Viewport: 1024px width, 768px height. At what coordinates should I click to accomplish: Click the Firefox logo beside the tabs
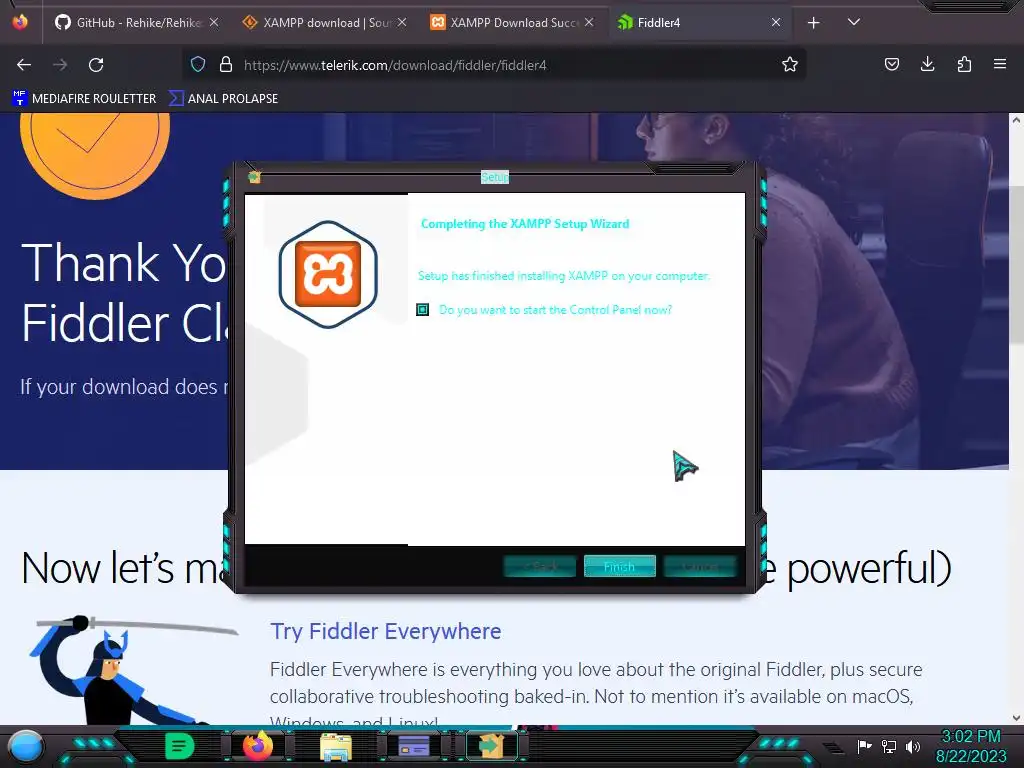[20, 22]
